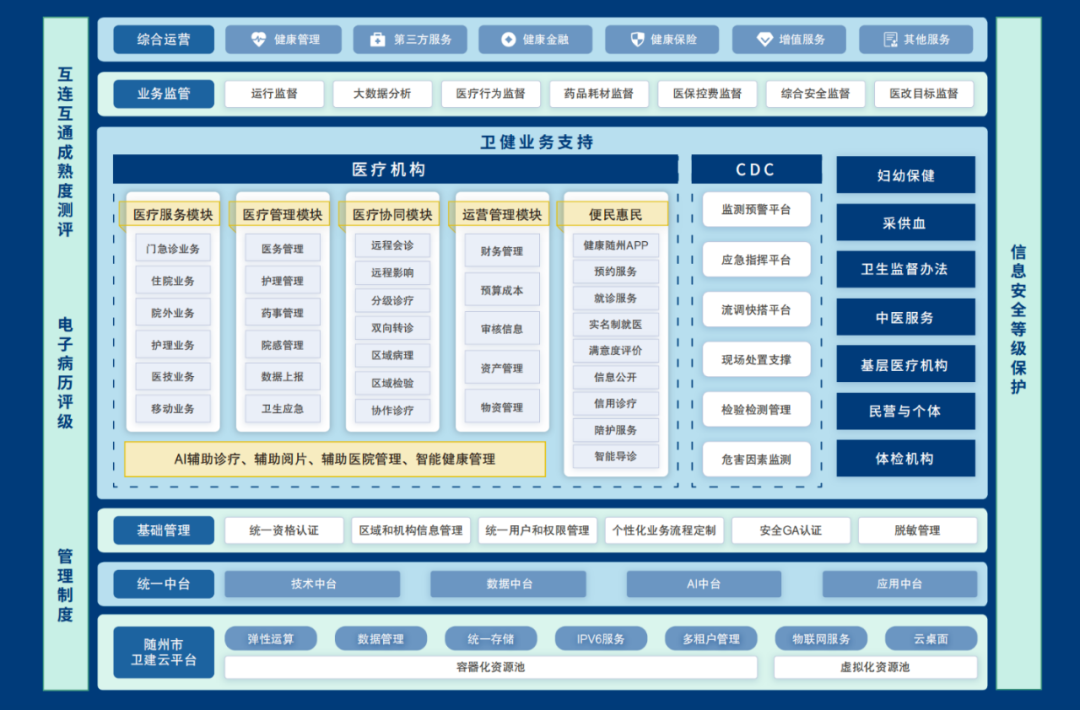This screenshot has width=1080, height=710.
Task: Click the 医疗机构 section header
Action: (x=395, y=169)
